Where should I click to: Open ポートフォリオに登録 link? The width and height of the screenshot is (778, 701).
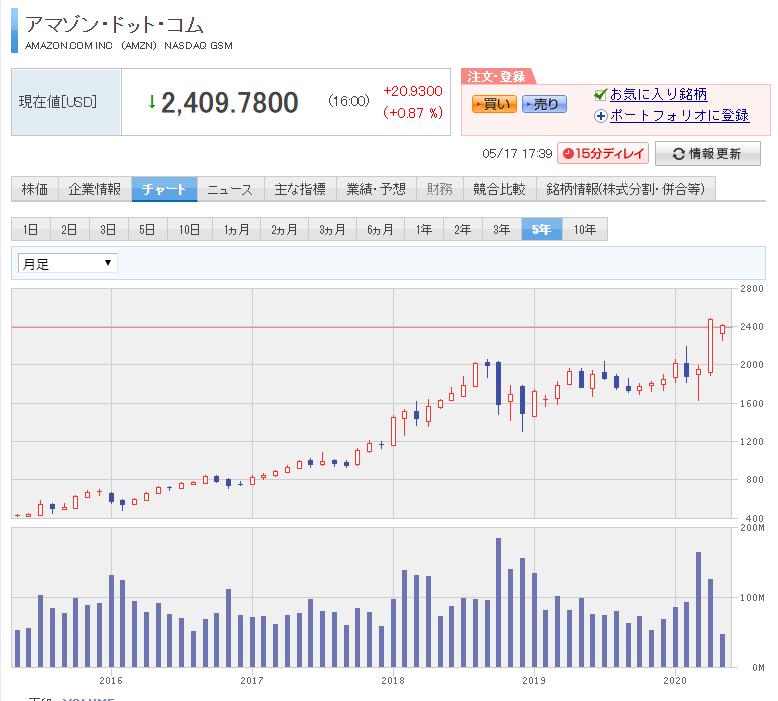[679, 116]
